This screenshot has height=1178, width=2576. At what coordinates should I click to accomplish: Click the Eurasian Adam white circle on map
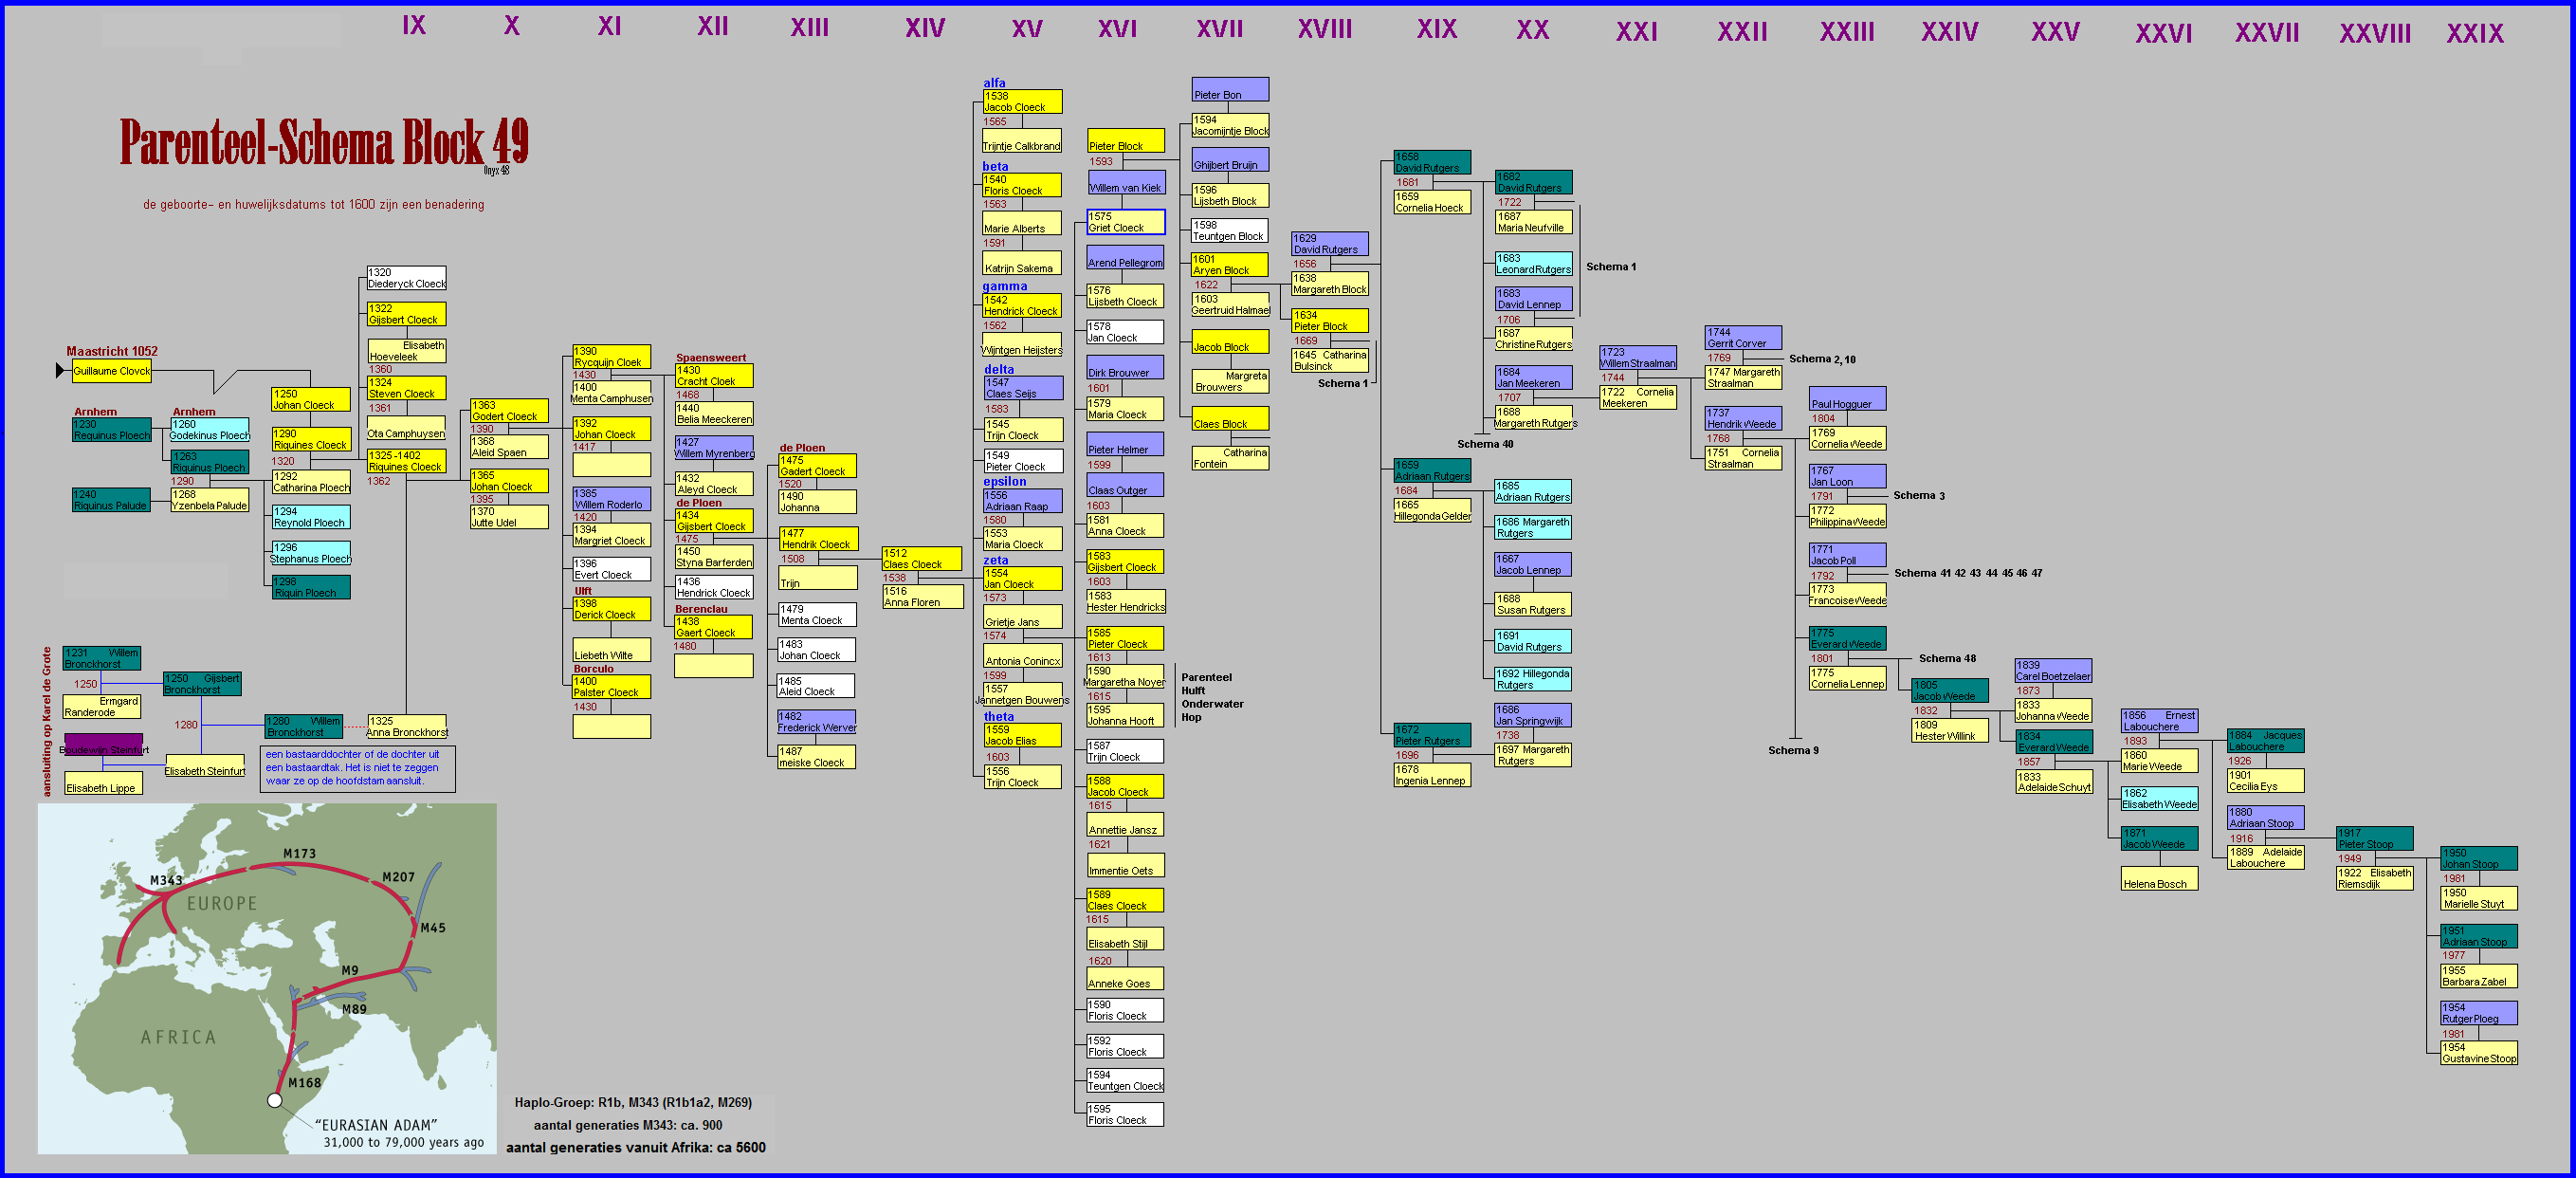pos(275,1100)
